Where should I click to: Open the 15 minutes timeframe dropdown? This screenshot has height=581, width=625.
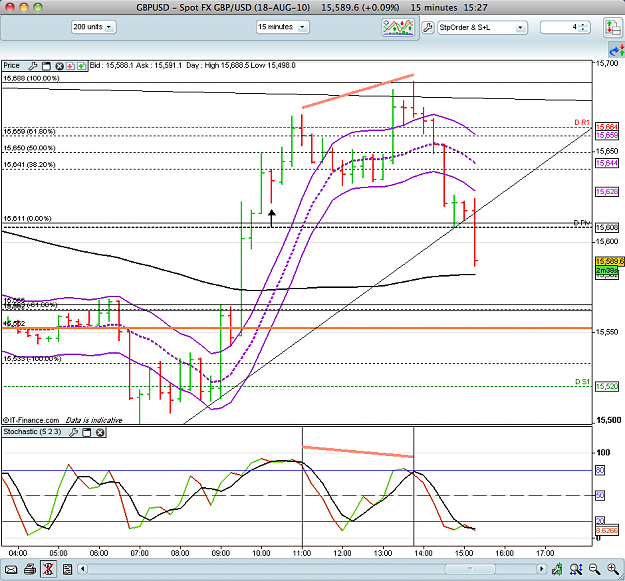point(283,27)
